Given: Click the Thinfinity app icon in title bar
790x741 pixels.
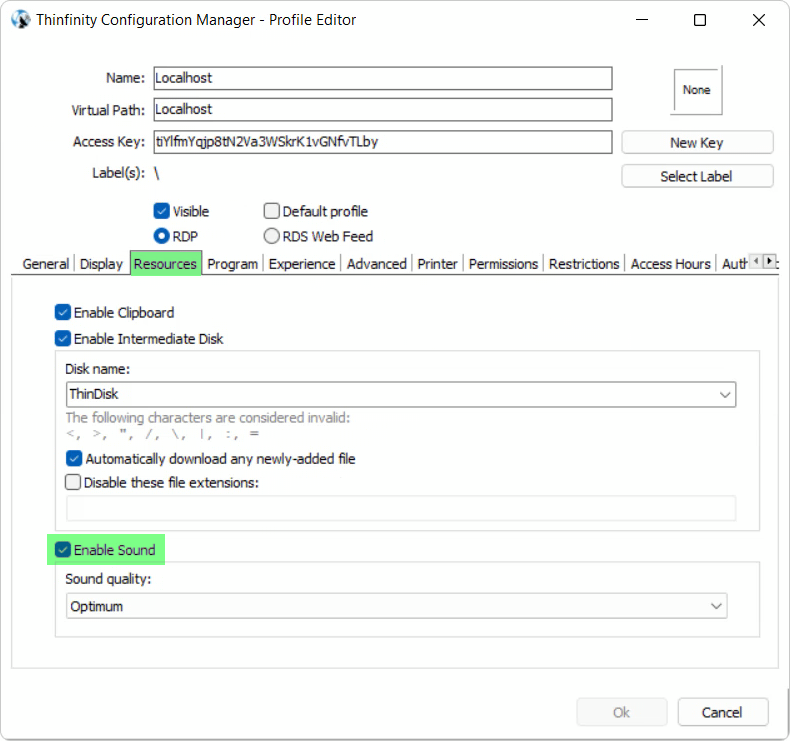Looking at the screenshot, I should [21, 20].
